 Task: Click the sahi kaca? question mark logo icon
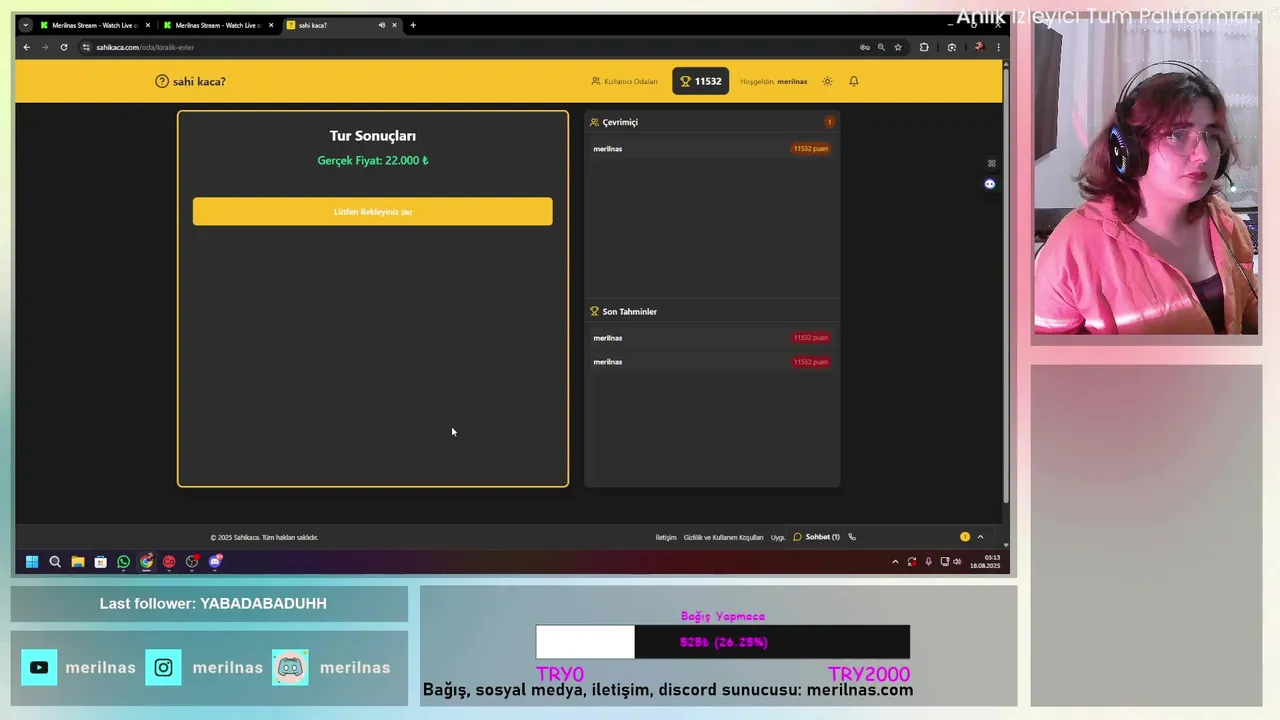click(162, 81)
